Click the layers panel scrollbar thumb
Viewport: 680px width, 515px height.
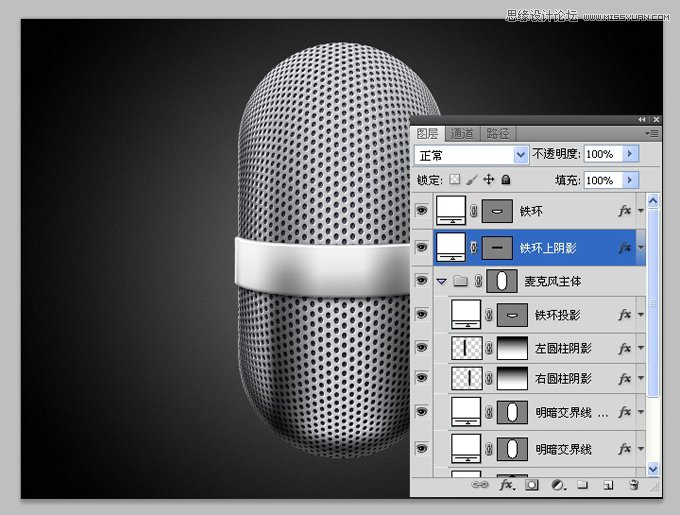click(x=653, y=302)
